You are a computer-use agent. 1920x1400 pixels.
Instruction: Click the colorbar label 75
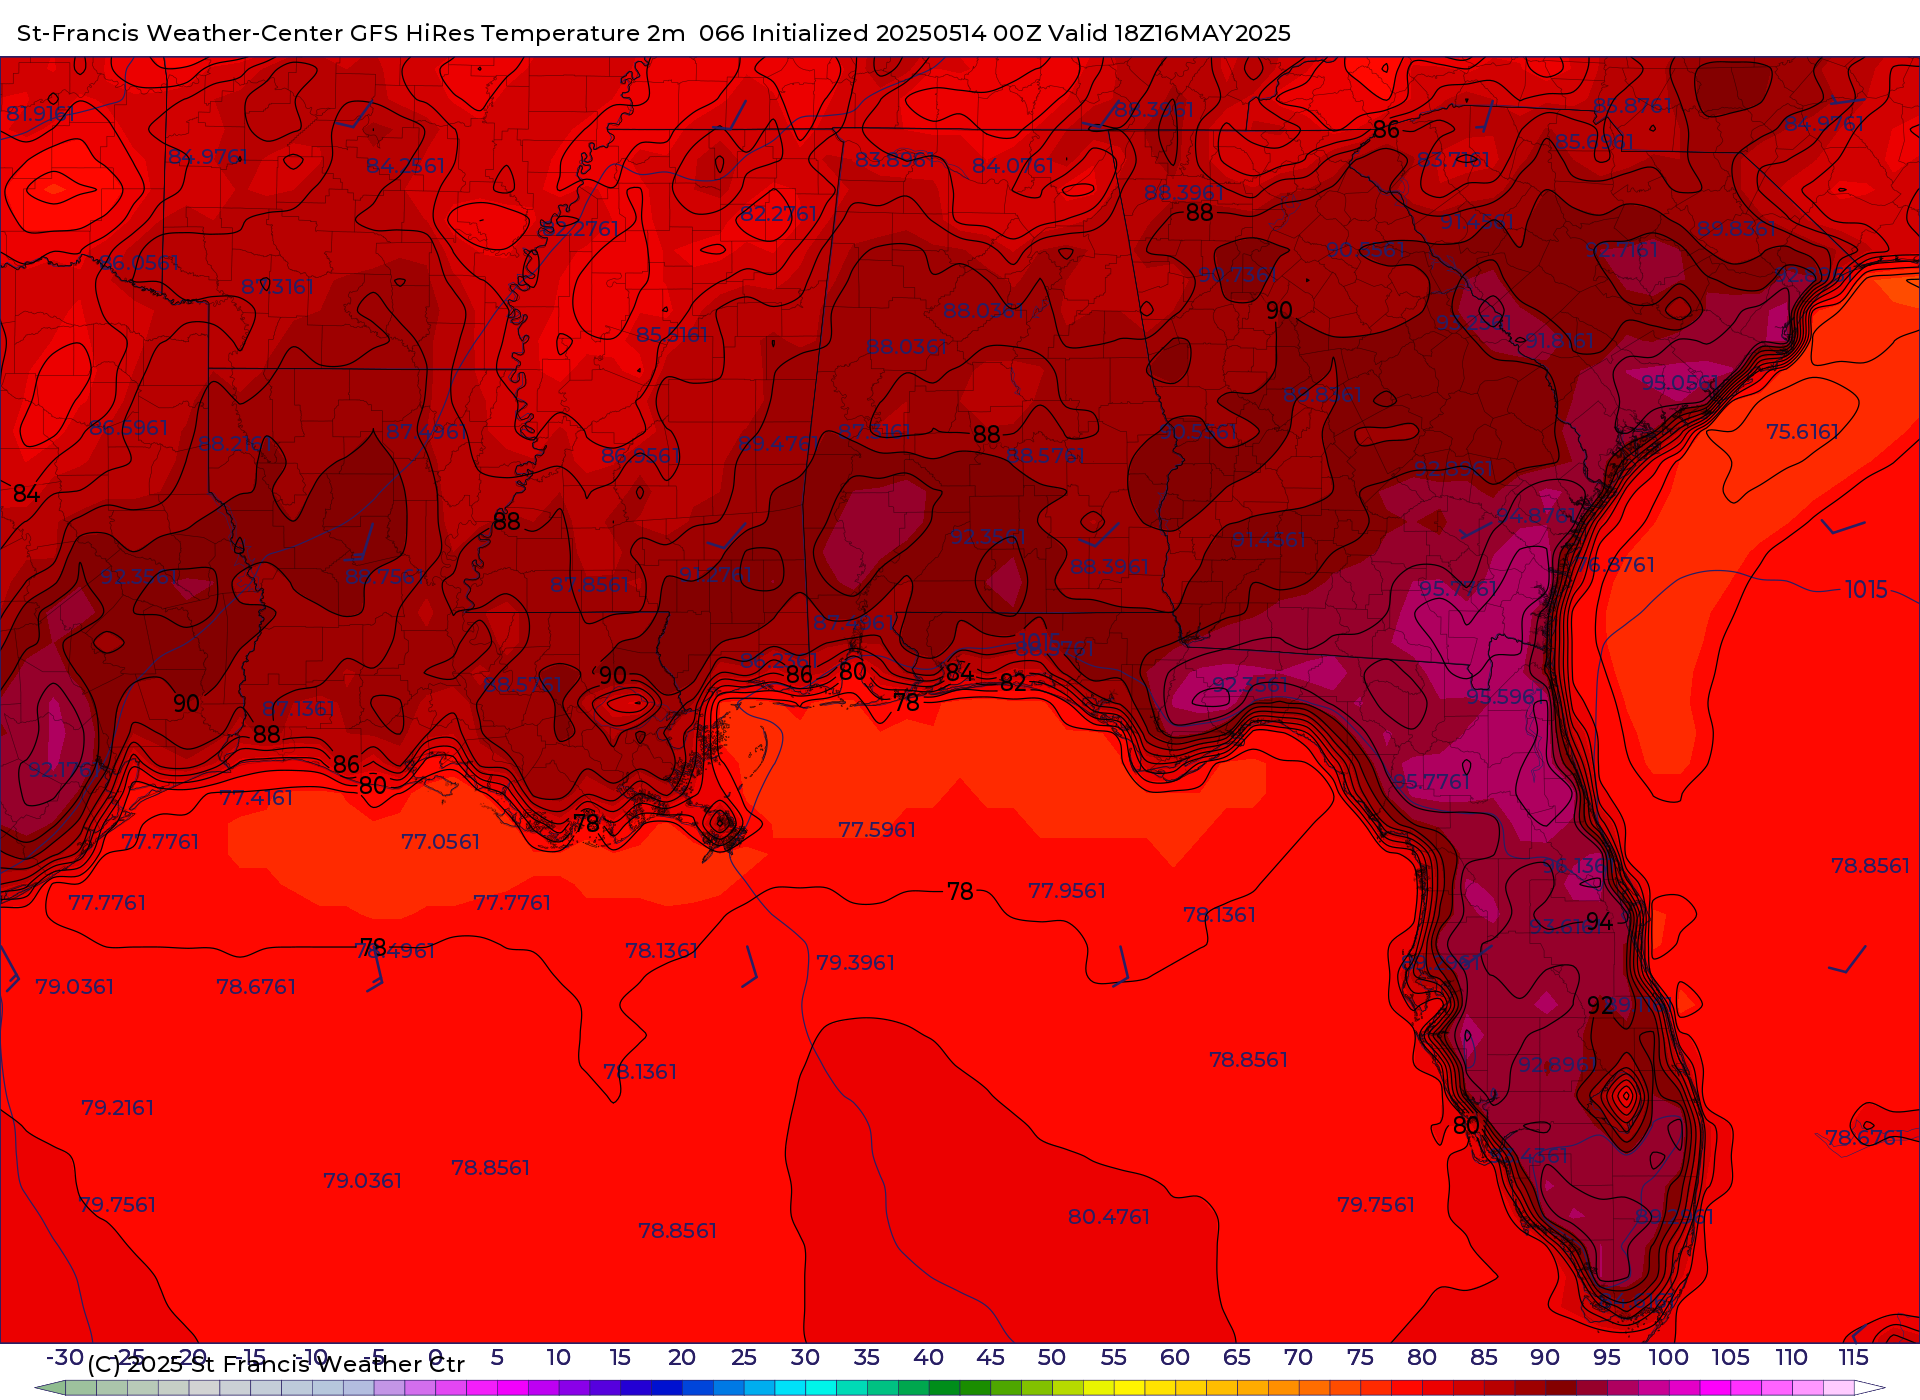click(1360, 1357)
